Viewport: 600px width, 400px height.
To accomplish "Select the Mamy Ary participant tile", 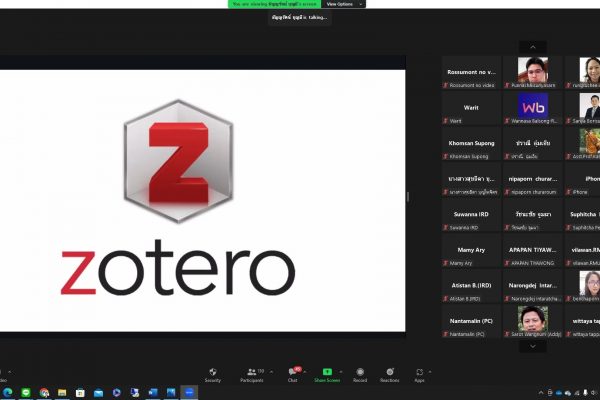I will click(471, 250).
